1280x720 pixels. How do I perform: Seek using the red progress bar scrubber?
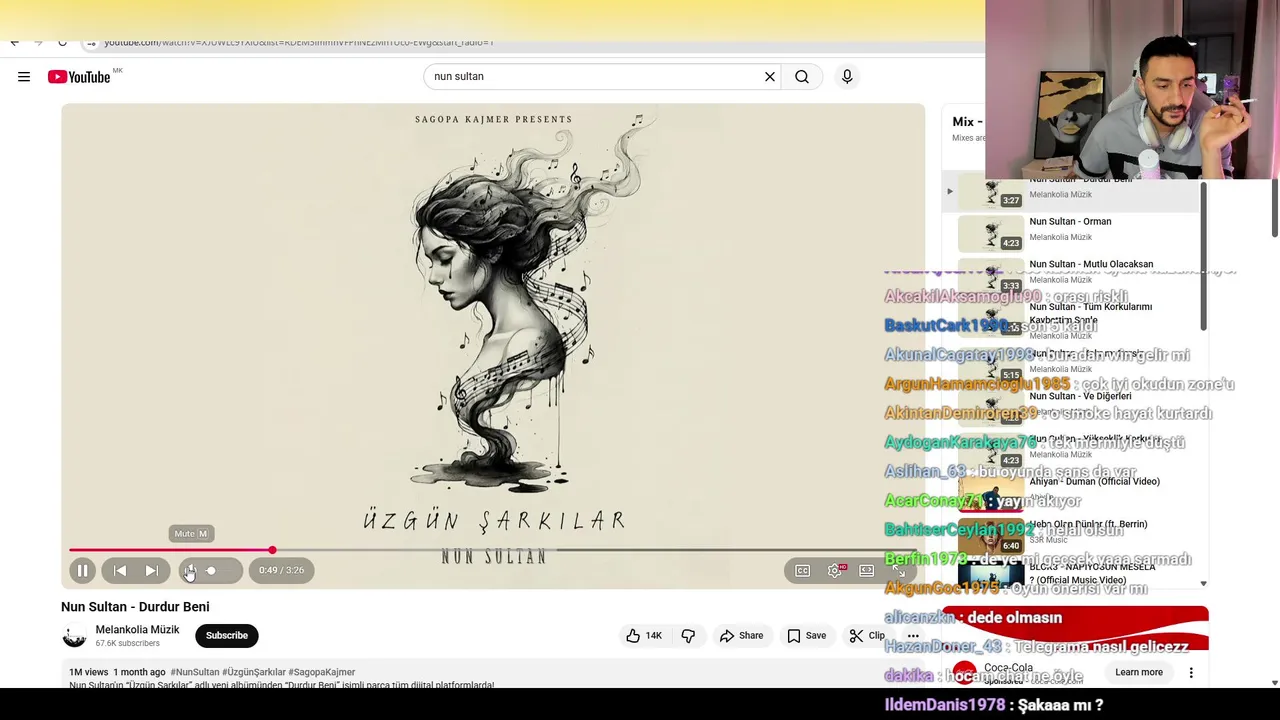pos(272,550)
